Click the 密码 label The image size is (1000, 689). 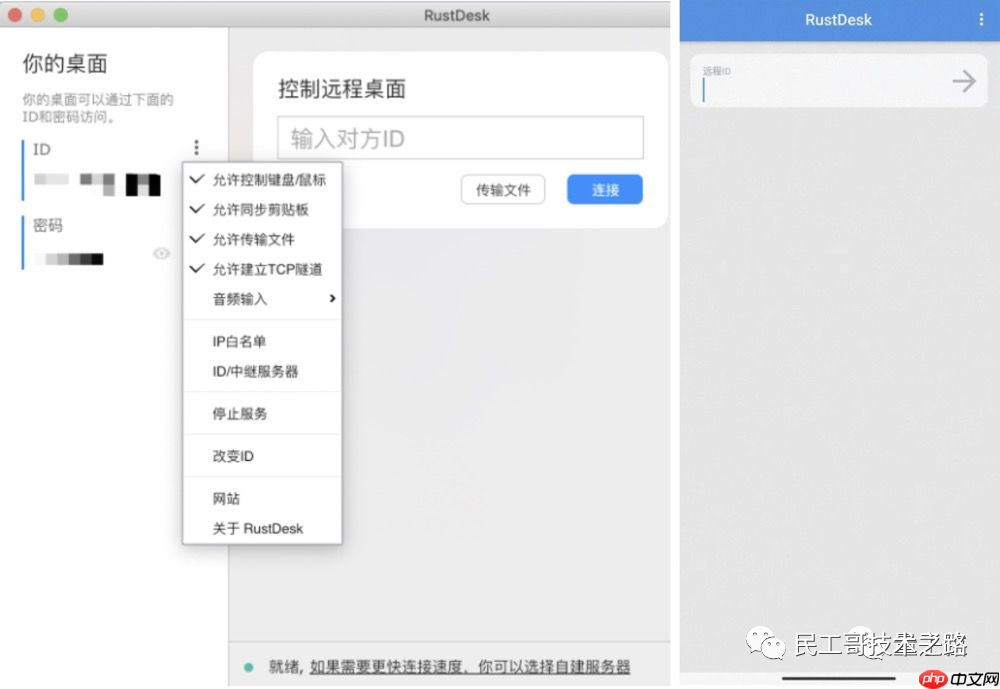coord(48,225)
